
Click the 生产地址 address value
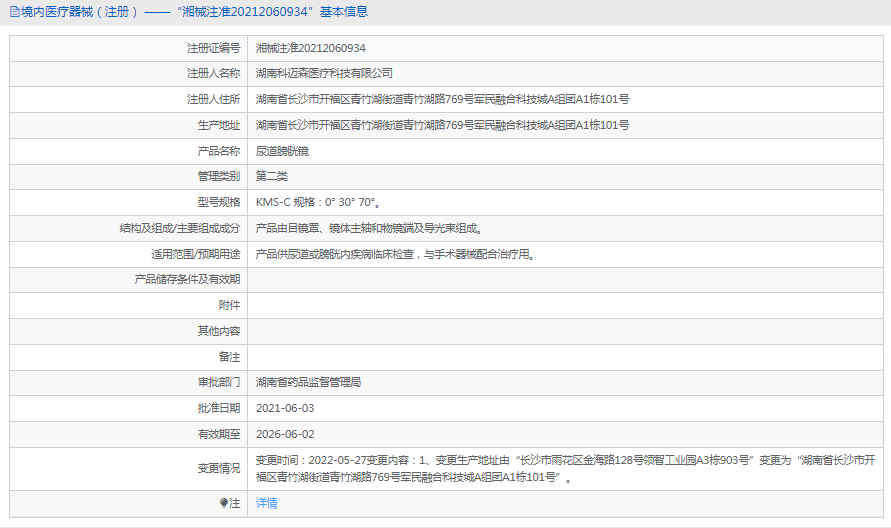[x=442, y=125]
